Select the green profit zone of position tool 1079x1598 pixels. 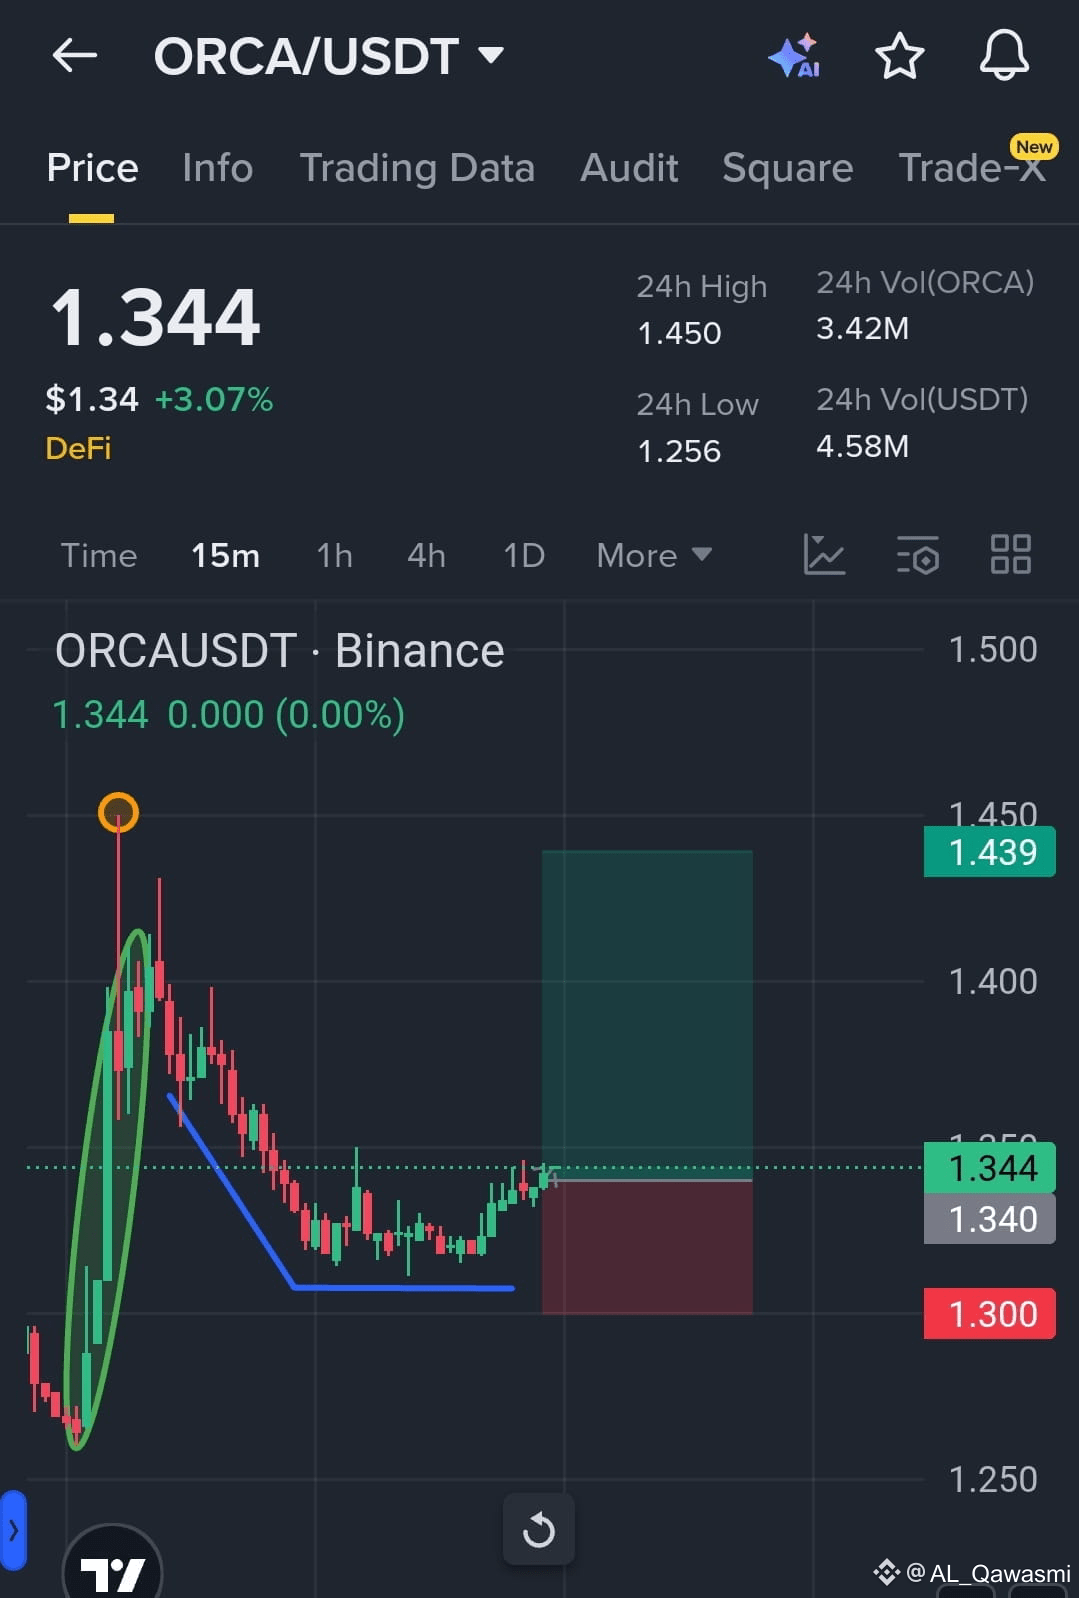(647, 1014)
